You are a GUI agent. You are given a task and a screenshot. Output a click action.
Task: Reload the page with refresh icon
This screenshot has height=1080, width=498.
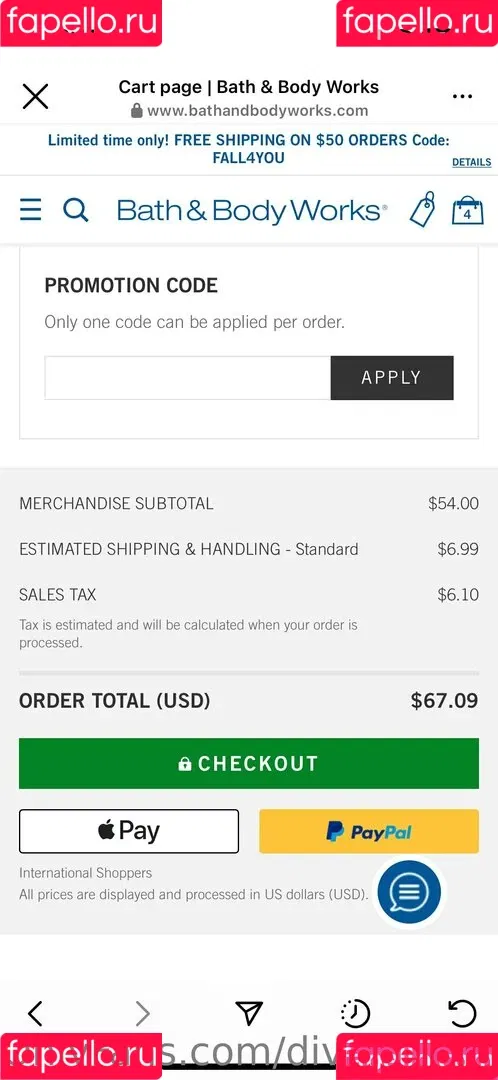462,1013
